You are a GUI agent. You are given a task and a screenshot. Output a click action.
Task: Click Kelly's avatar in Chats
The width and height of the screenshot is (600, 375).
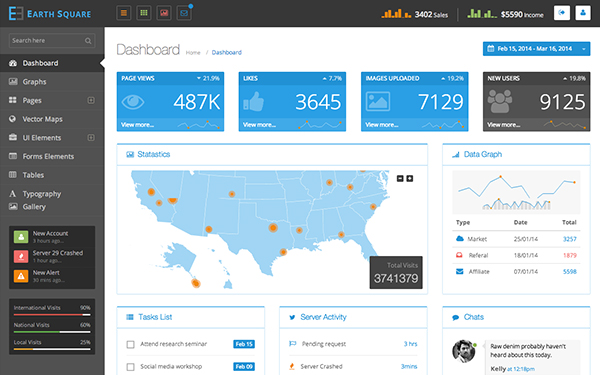(463, 351)
